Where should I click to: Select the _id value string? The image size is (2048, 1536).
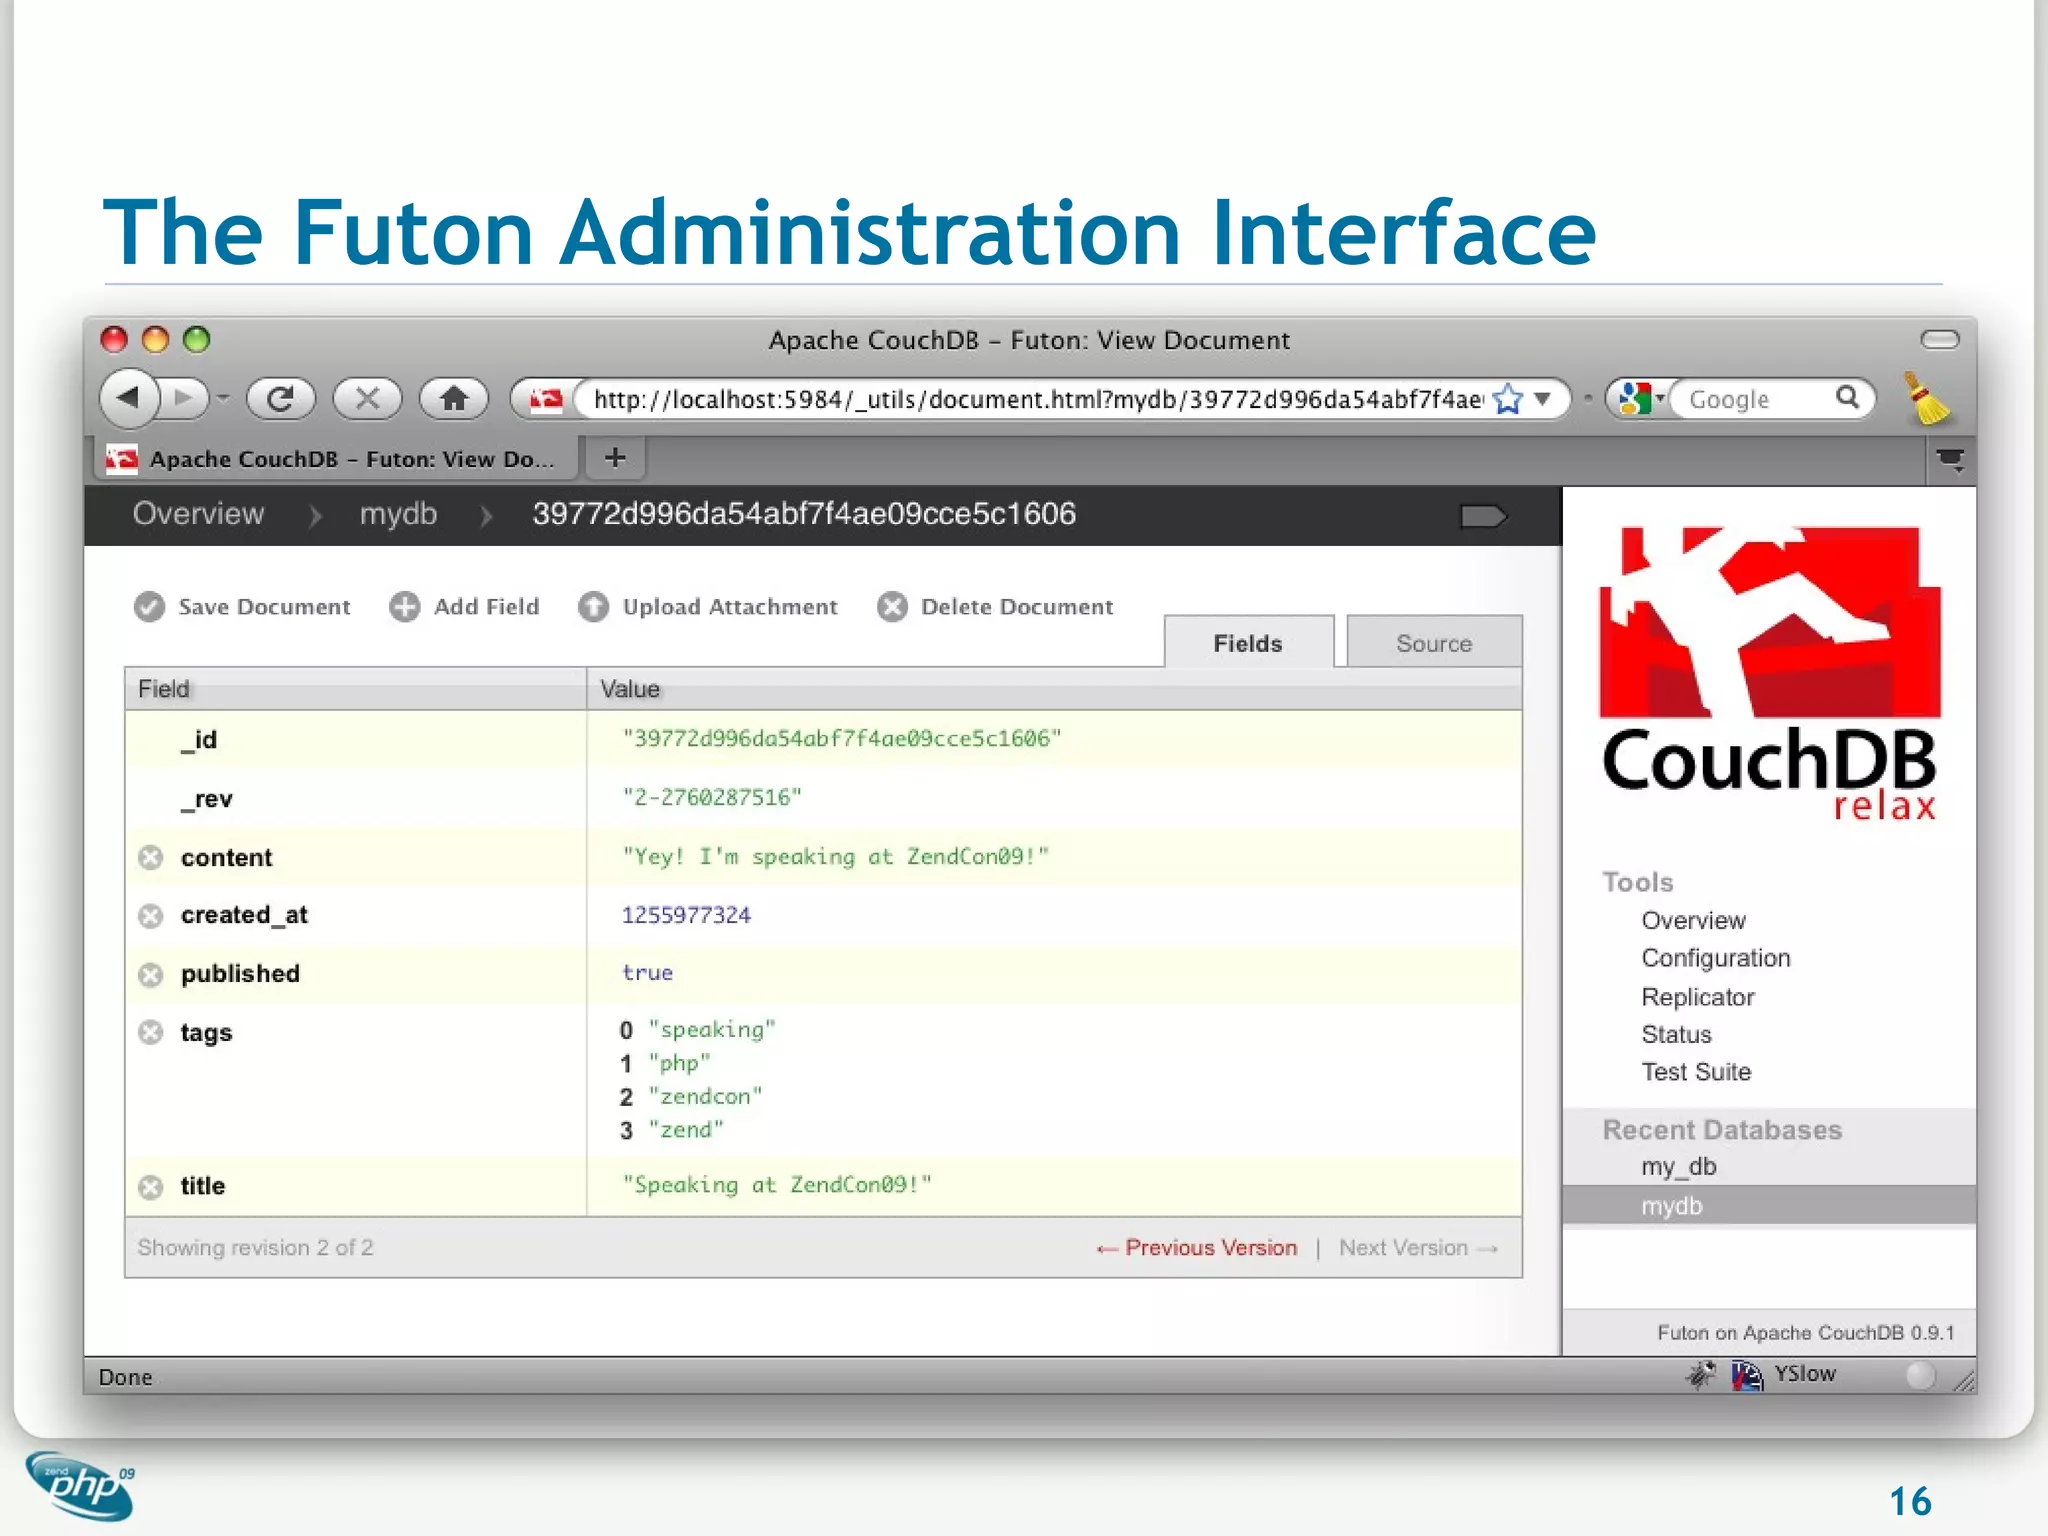tap(841, 739)
